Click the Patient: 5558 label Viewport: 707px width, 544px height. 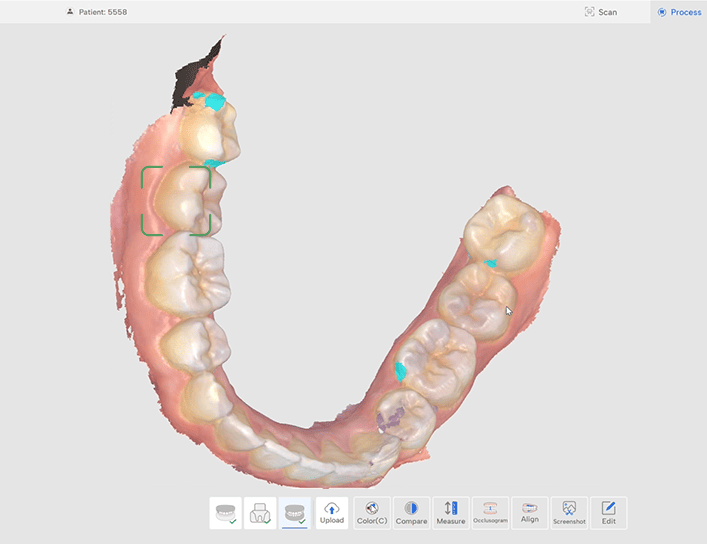tap(103, 12)
